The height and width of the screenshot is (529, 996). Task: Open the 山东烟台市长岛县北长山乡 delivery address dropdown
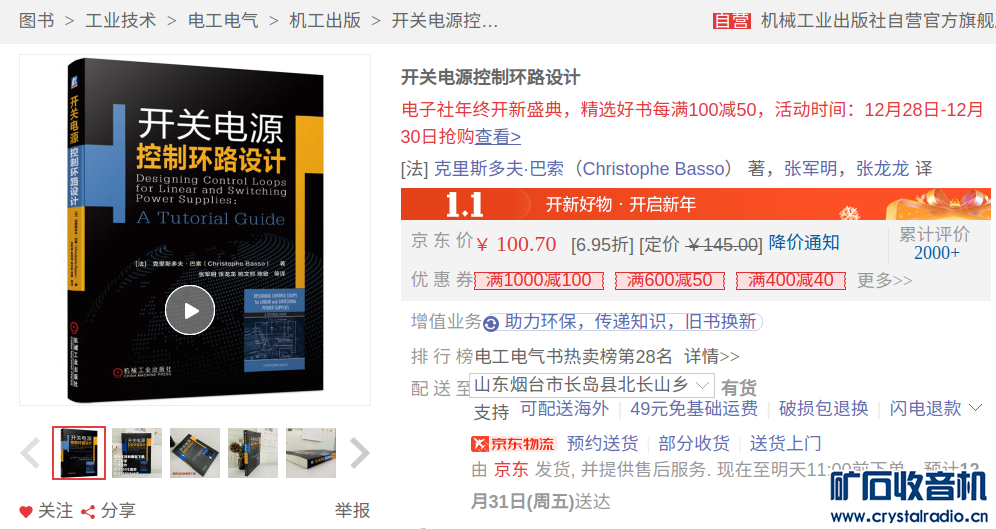click(592, 385)
